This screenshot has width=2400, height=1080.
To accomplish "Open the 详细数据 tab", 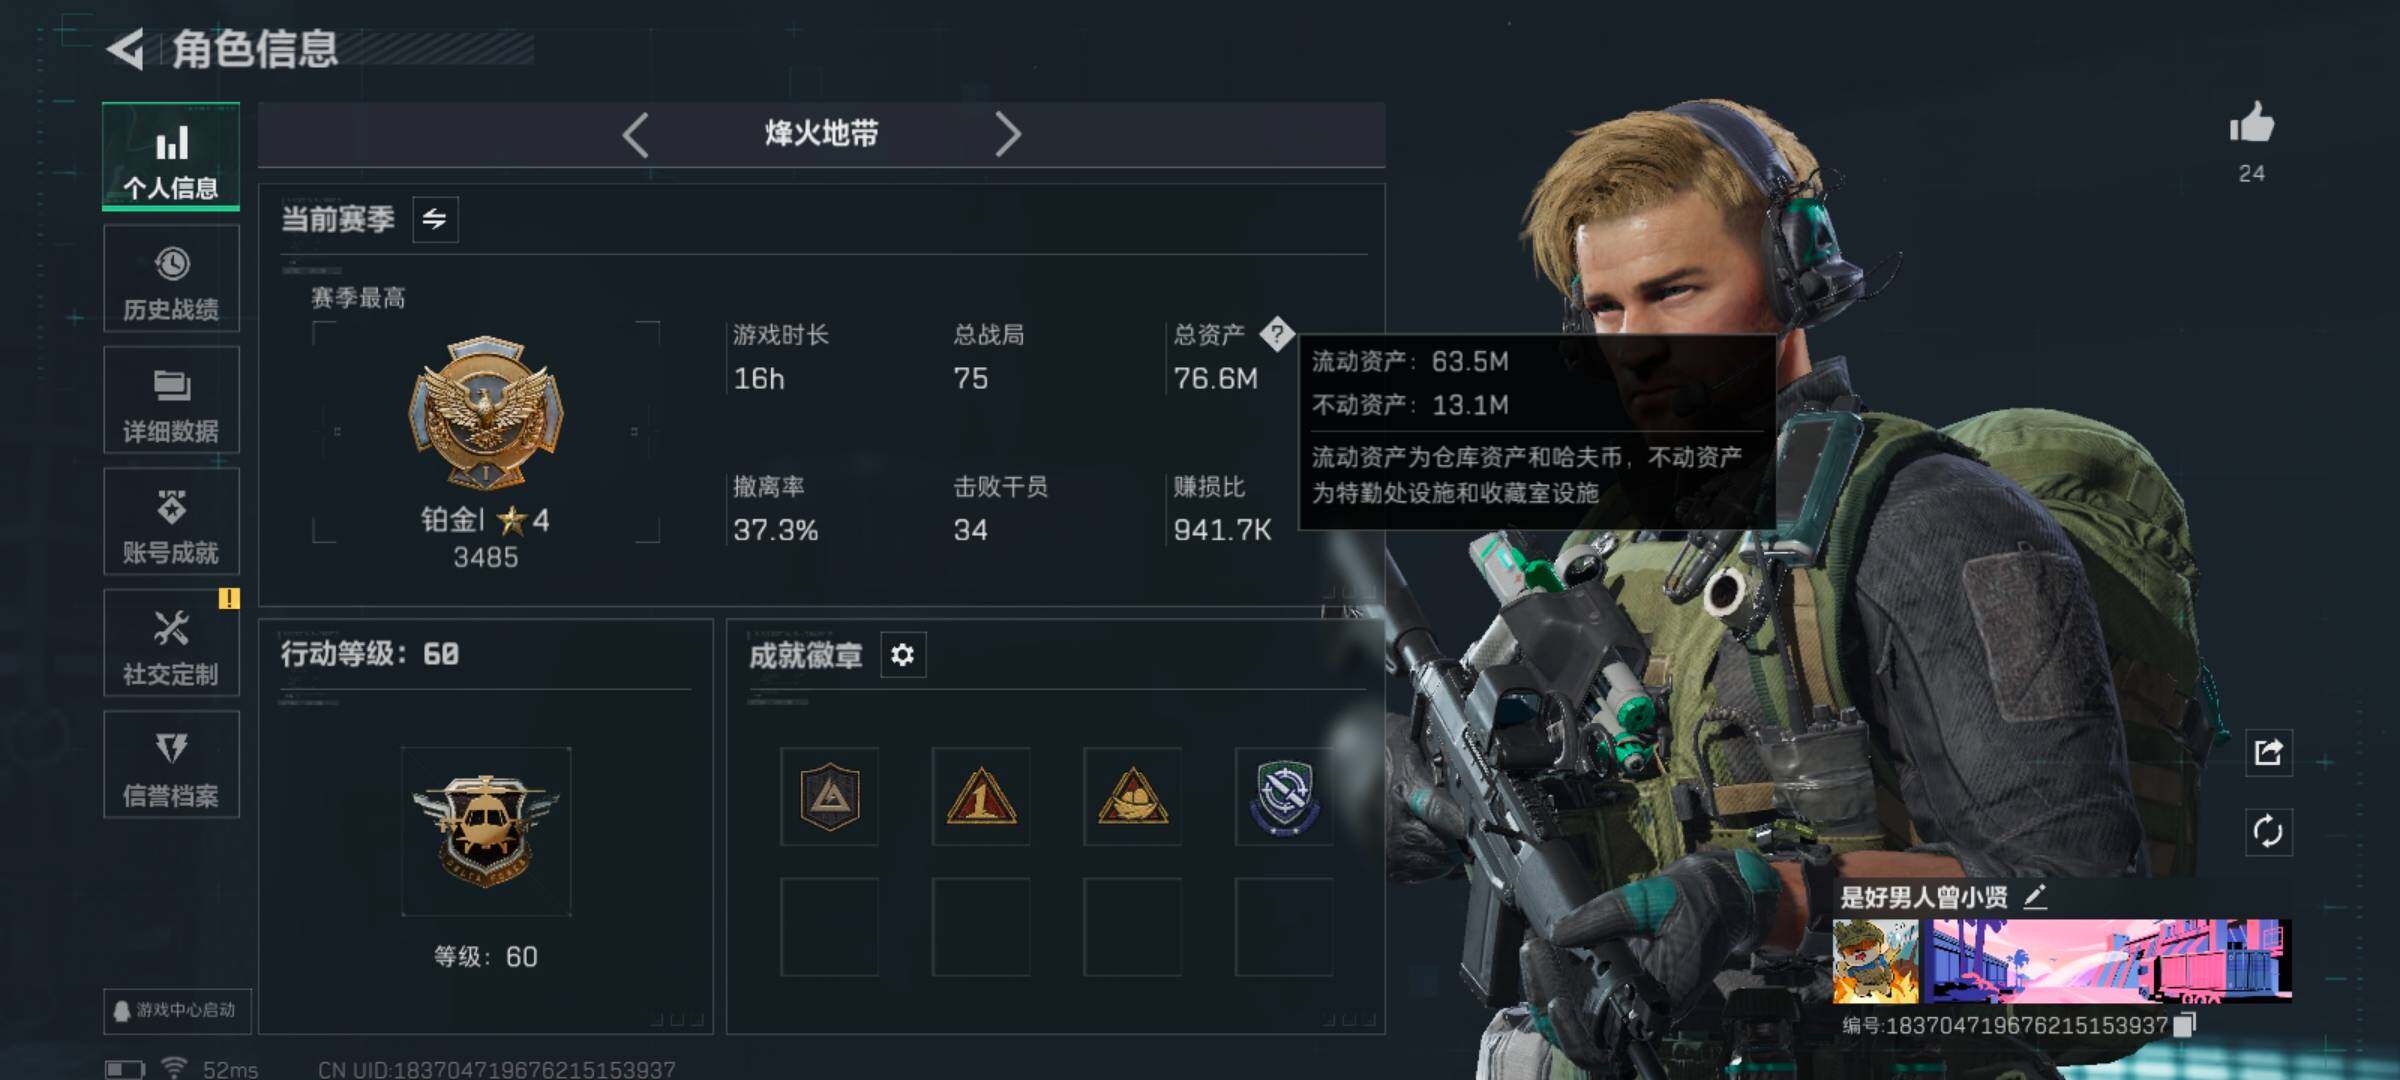I will tap(171, 400).
